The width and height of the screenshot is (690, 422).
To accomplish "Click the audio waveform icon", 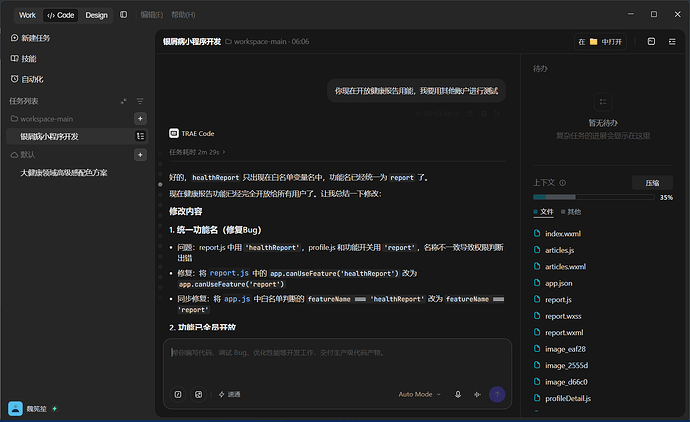I will (477, 394).
